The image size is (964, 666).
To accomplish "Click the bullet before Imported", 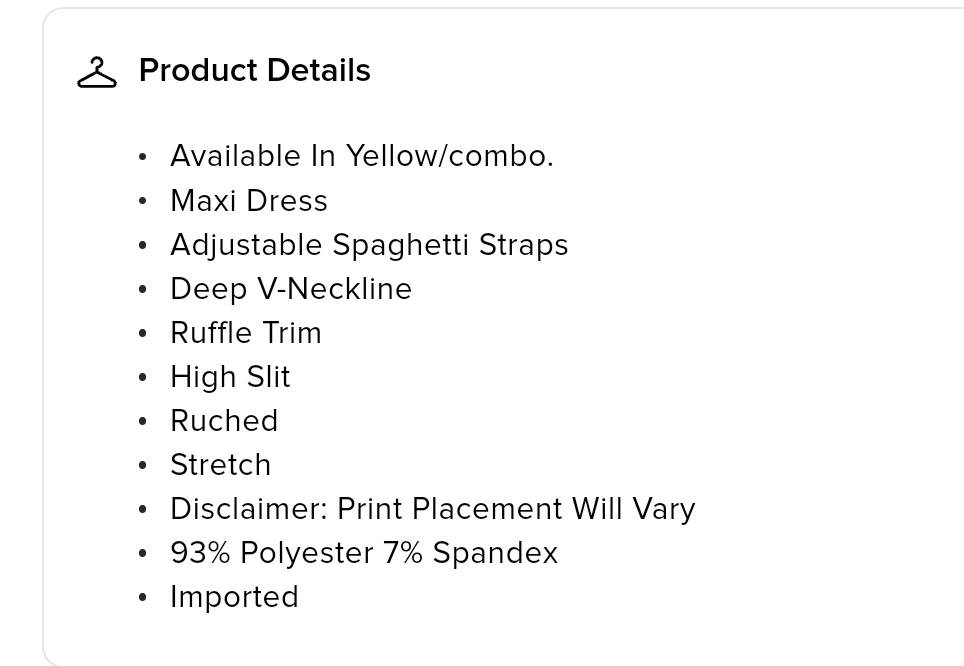I will coord(143,597).
